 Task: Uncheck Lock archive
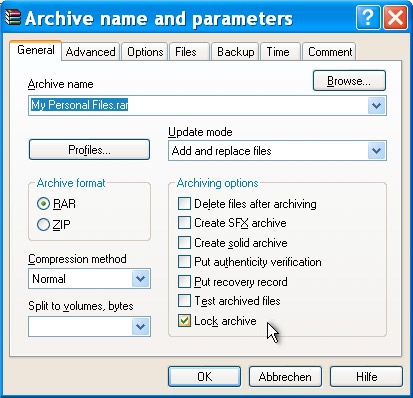(217, 321)
